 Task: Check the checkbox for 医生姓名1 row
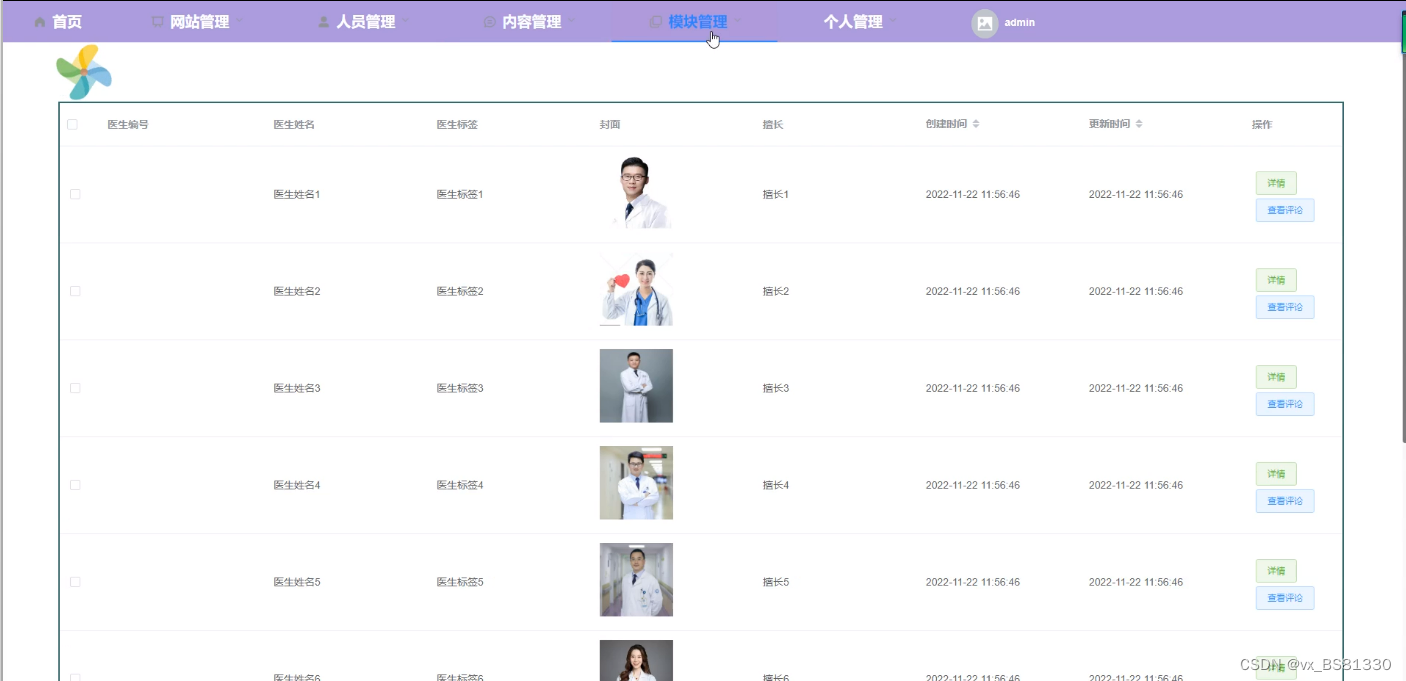(x=75, y=194)
